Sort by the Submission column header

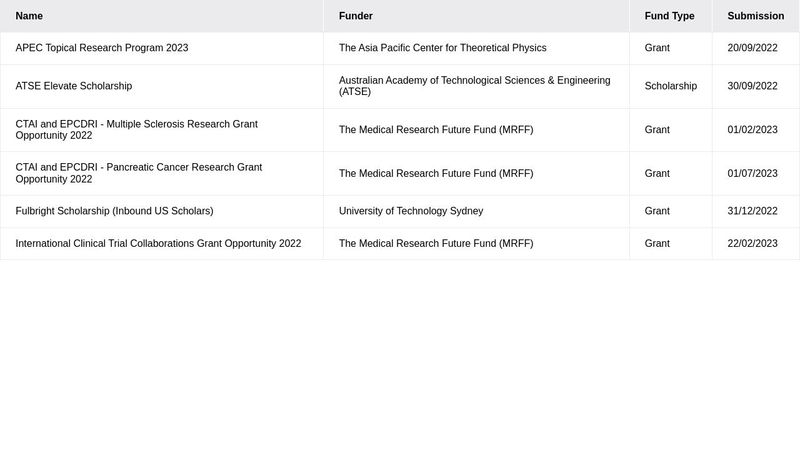coord(755,16)
